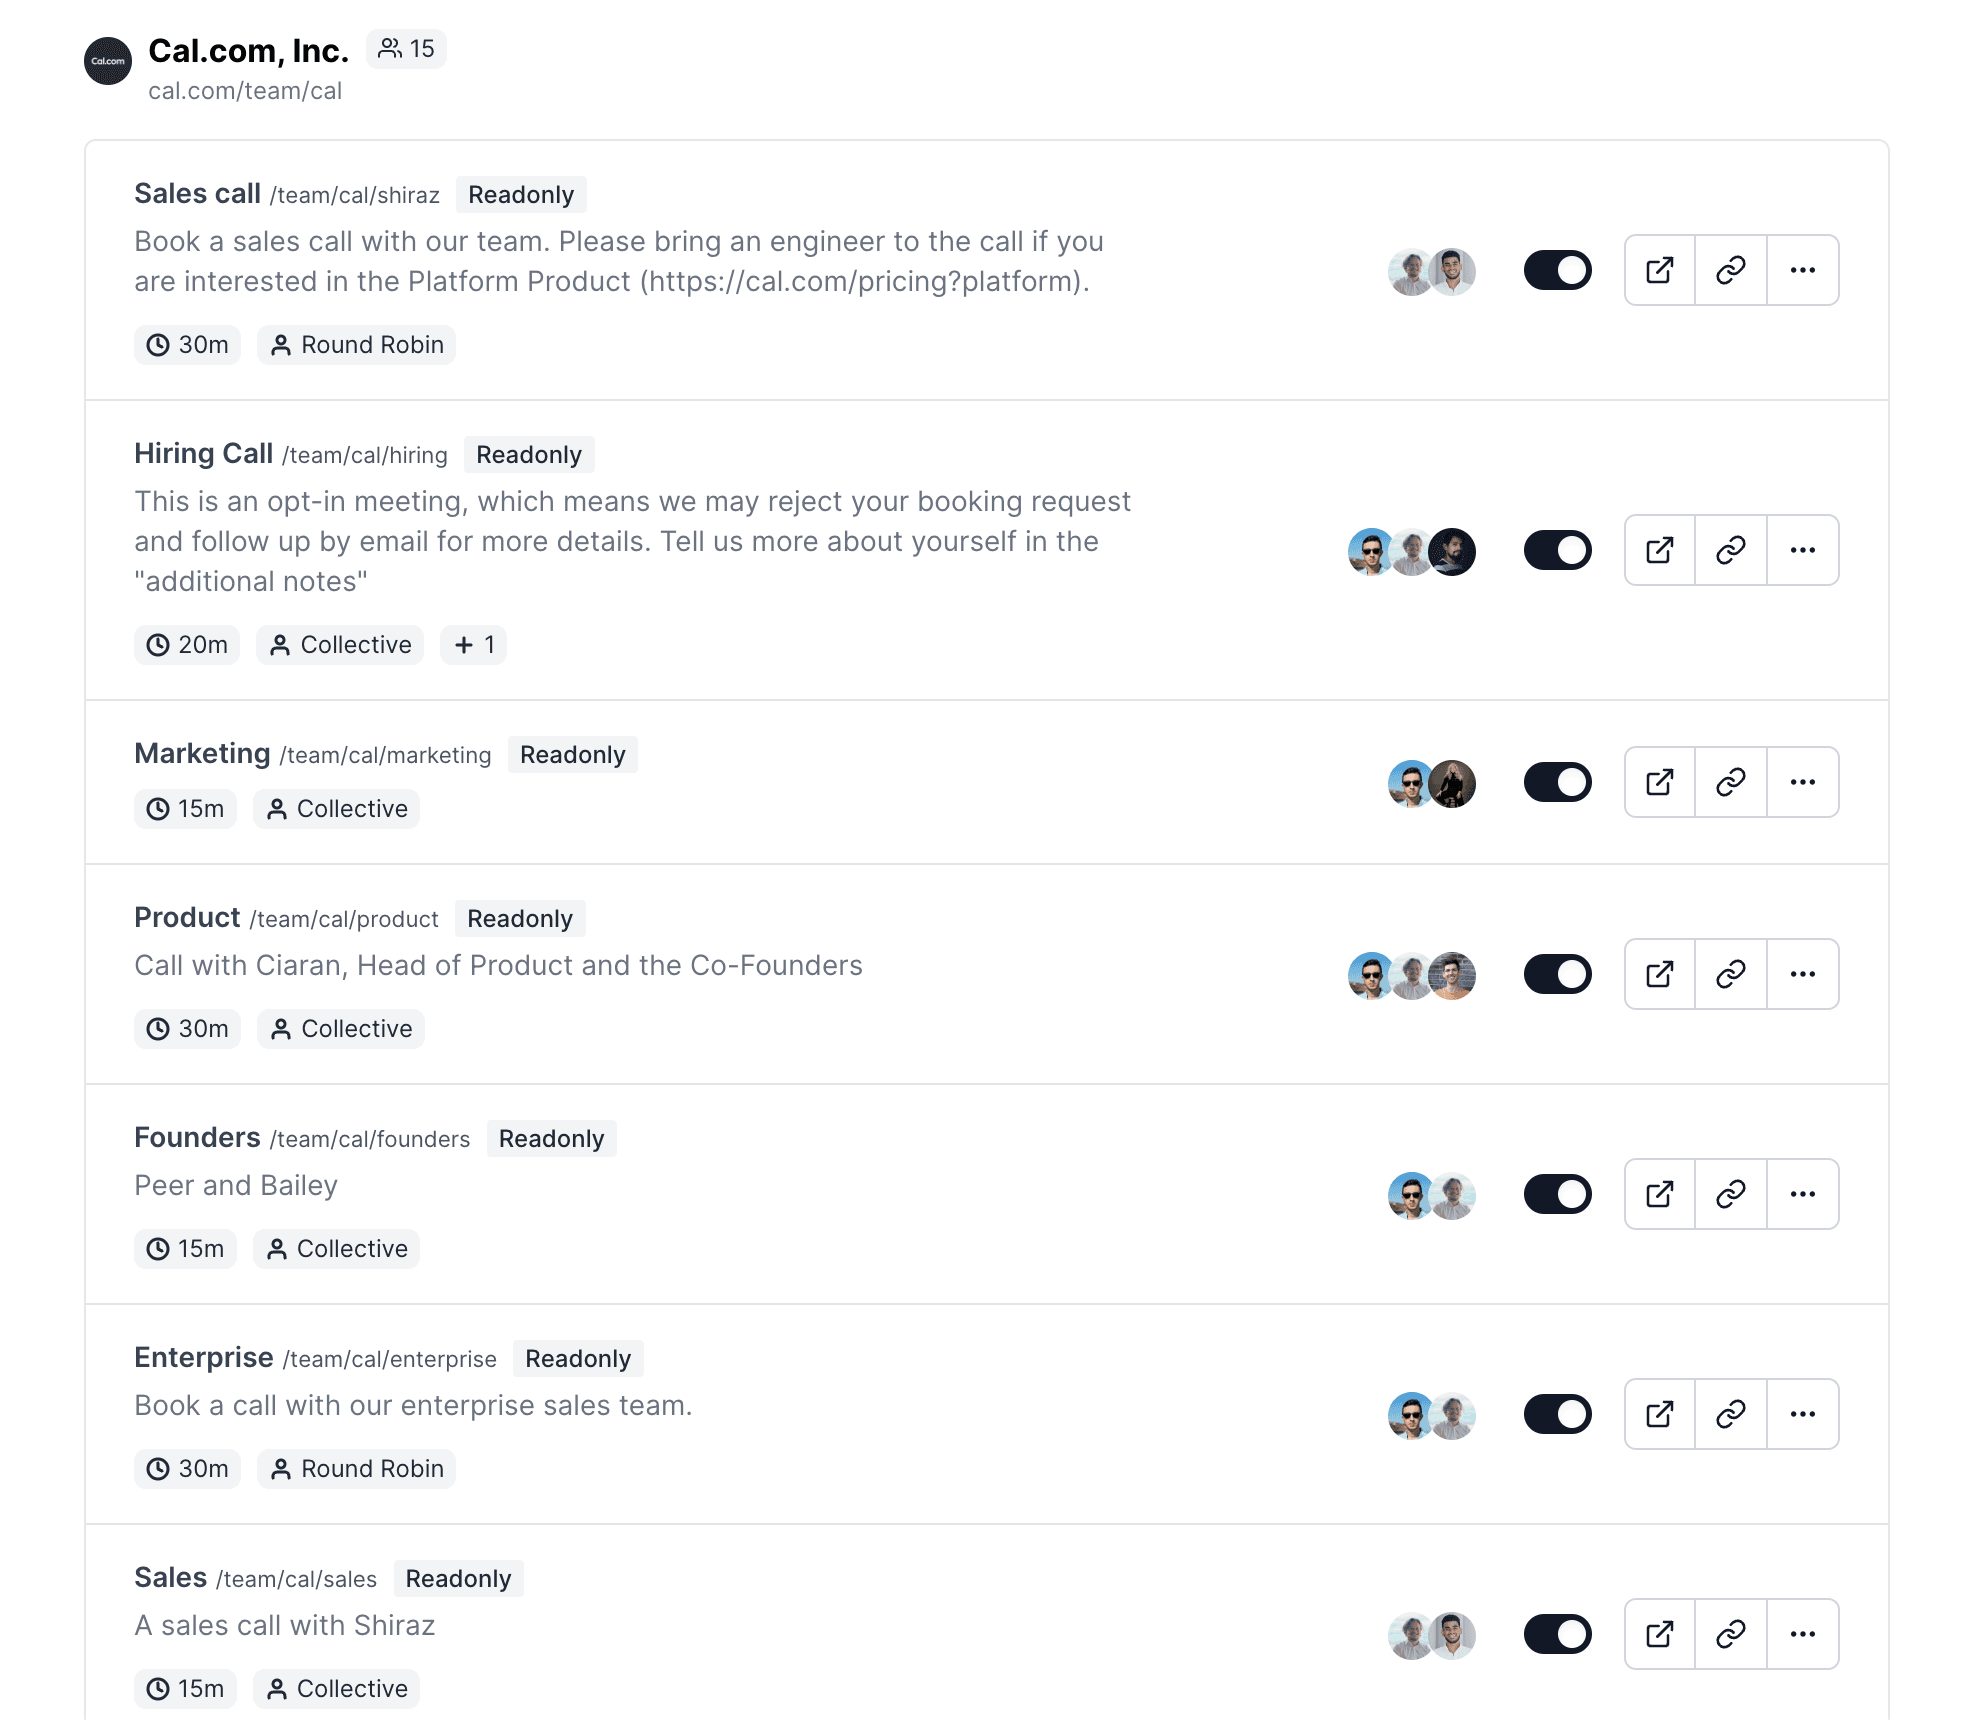Copy Enterprise event link
Viewport: 1972px width, 1720px height.
(x=1731, y=1414)
